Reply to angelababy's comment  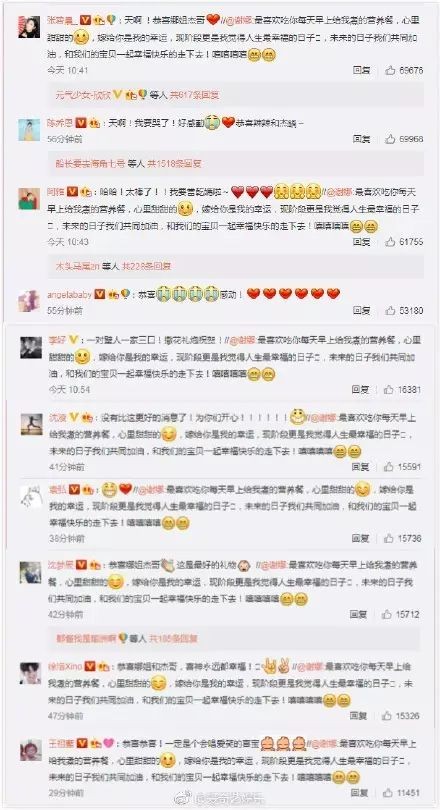point(362,310)
